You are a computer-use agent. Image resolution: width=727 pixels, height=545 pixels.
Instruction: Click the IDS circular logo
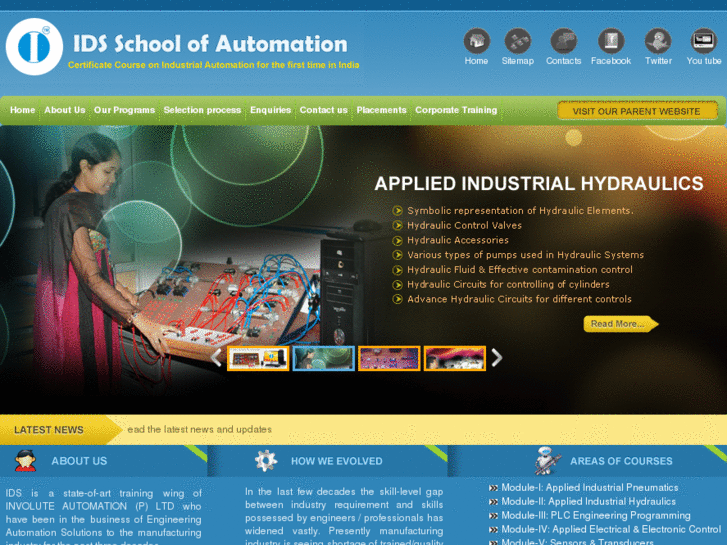click(x=34, y=46)
